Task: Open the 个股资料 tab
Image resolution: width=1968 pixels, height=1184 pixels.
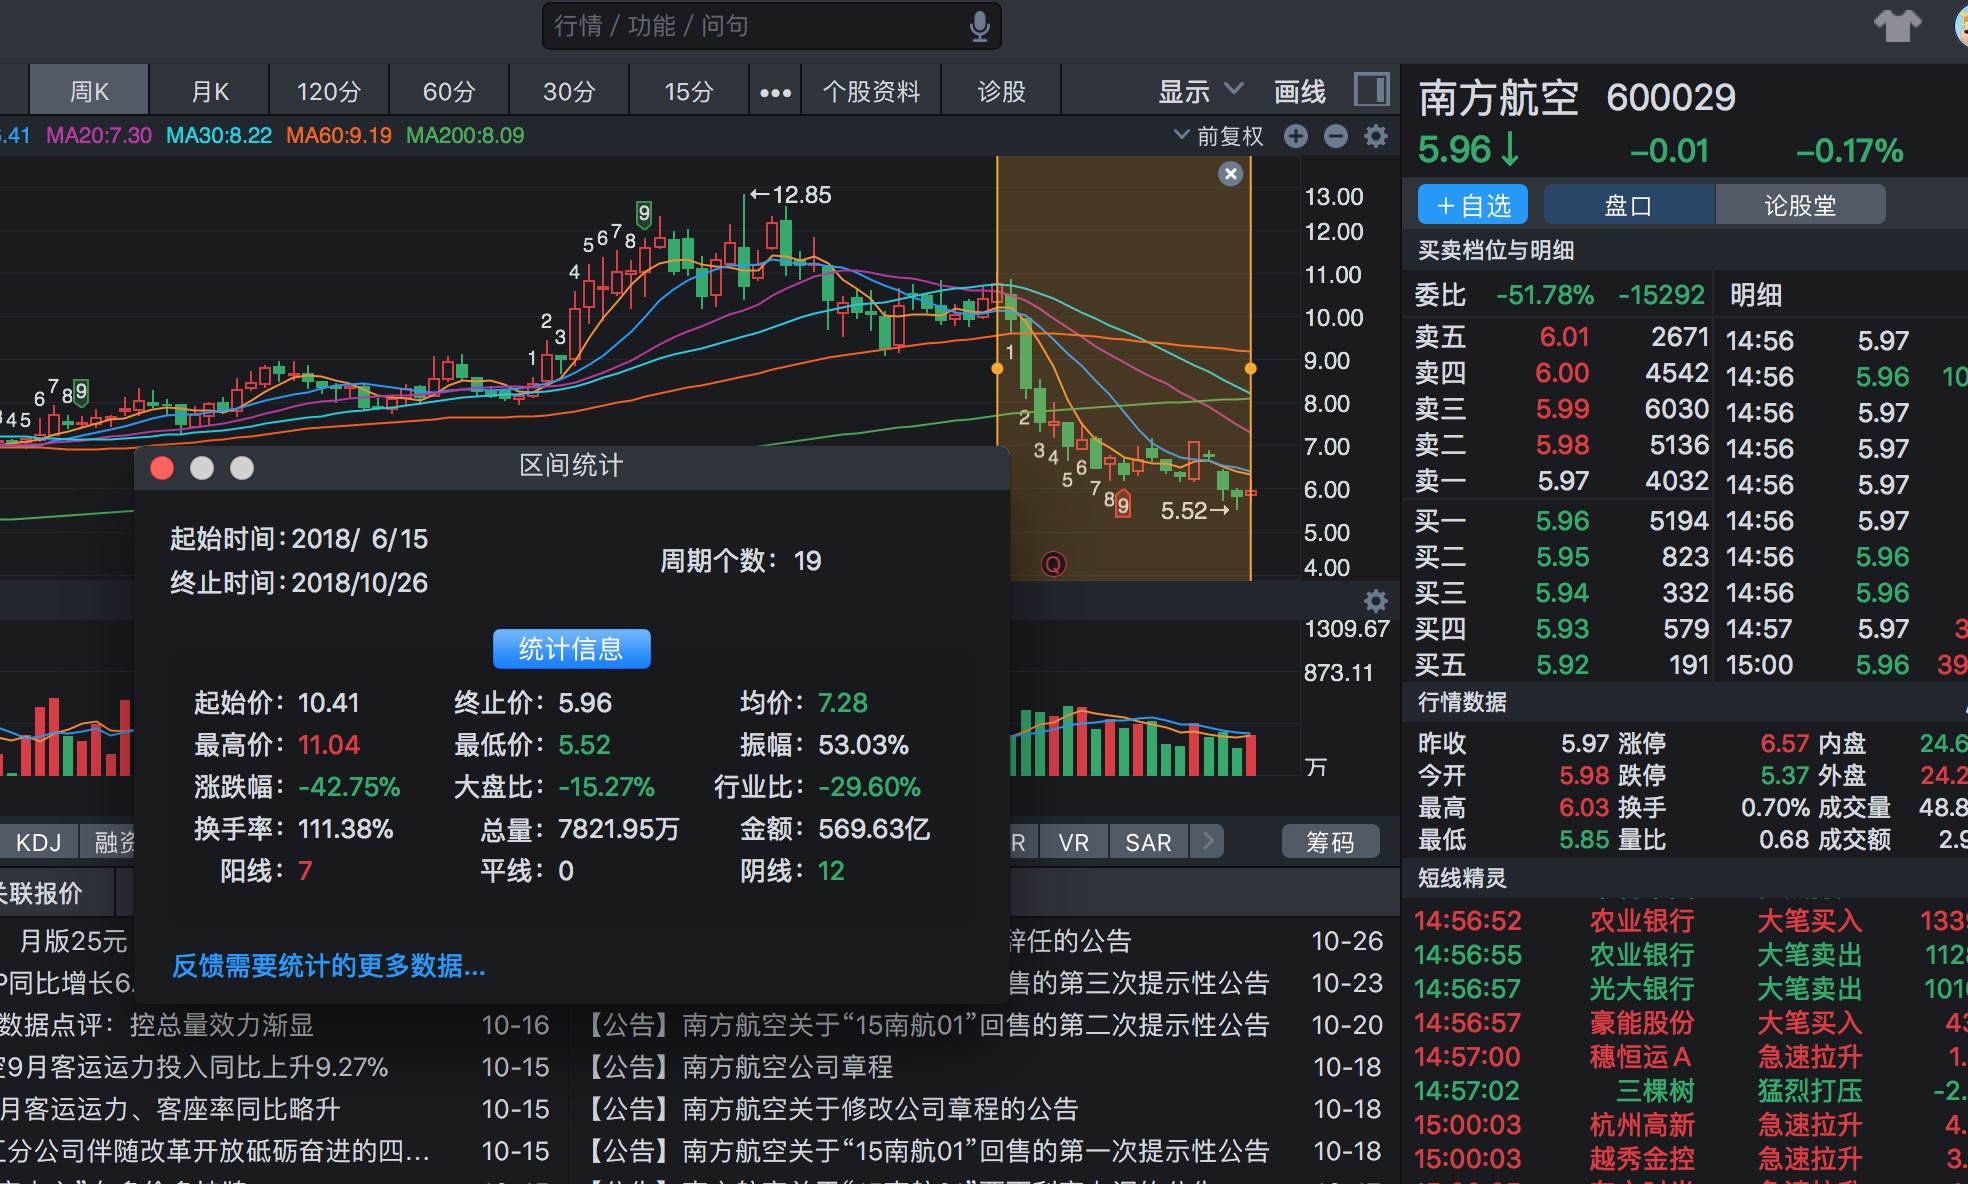Action: click(x=871, y=91)
